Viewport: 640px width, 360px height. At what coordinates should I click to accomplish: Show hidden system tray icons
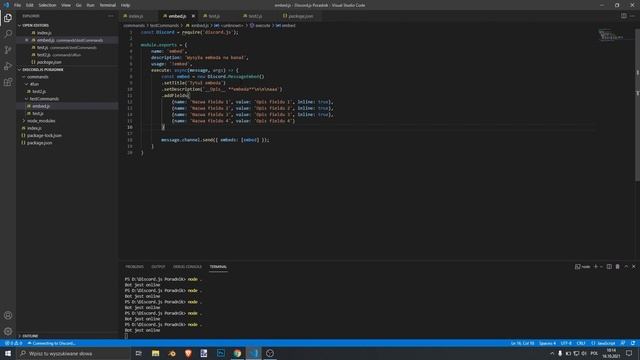pyautogui.click(x=552, y=353)
